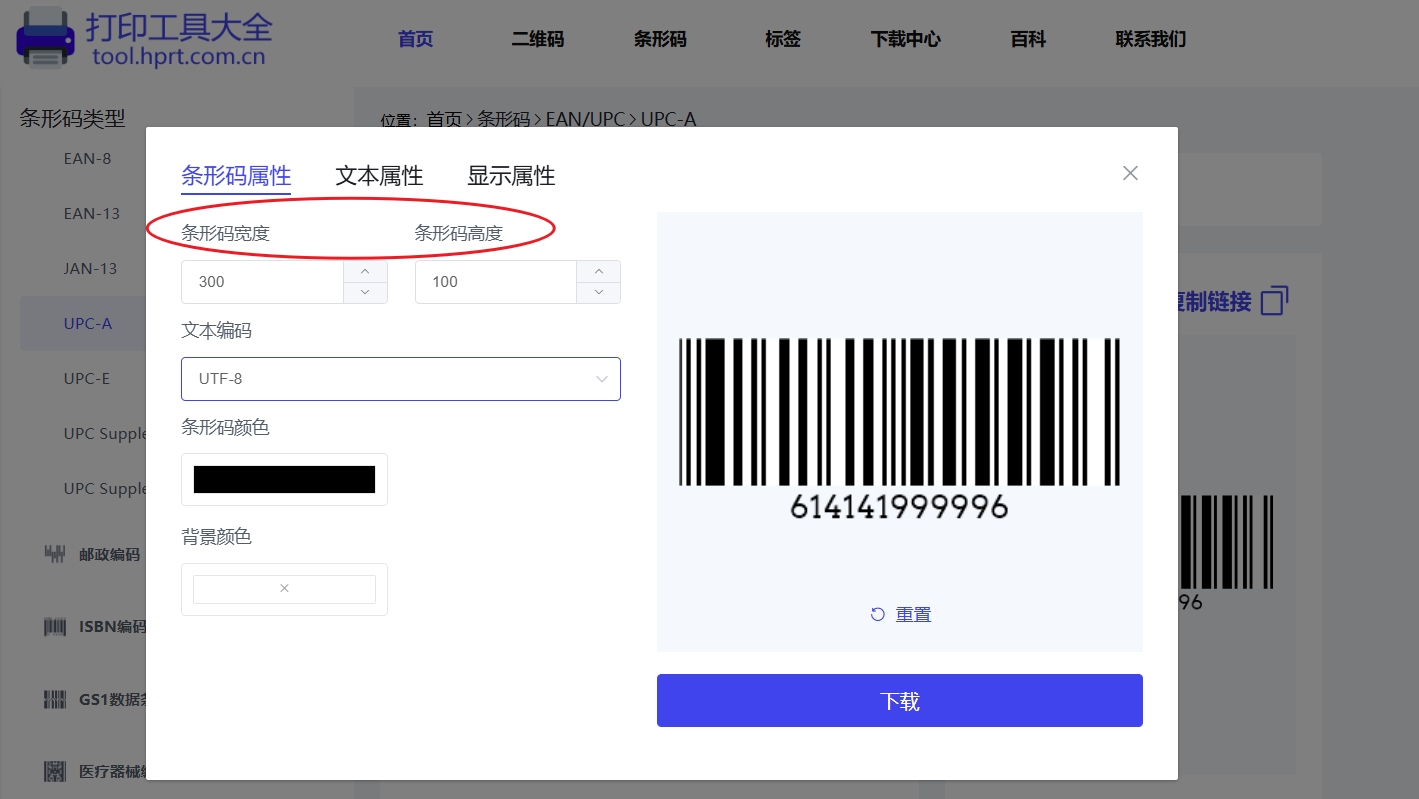
Task: Click the tool.hprt.com.cn site title
Action: point(179,56)
